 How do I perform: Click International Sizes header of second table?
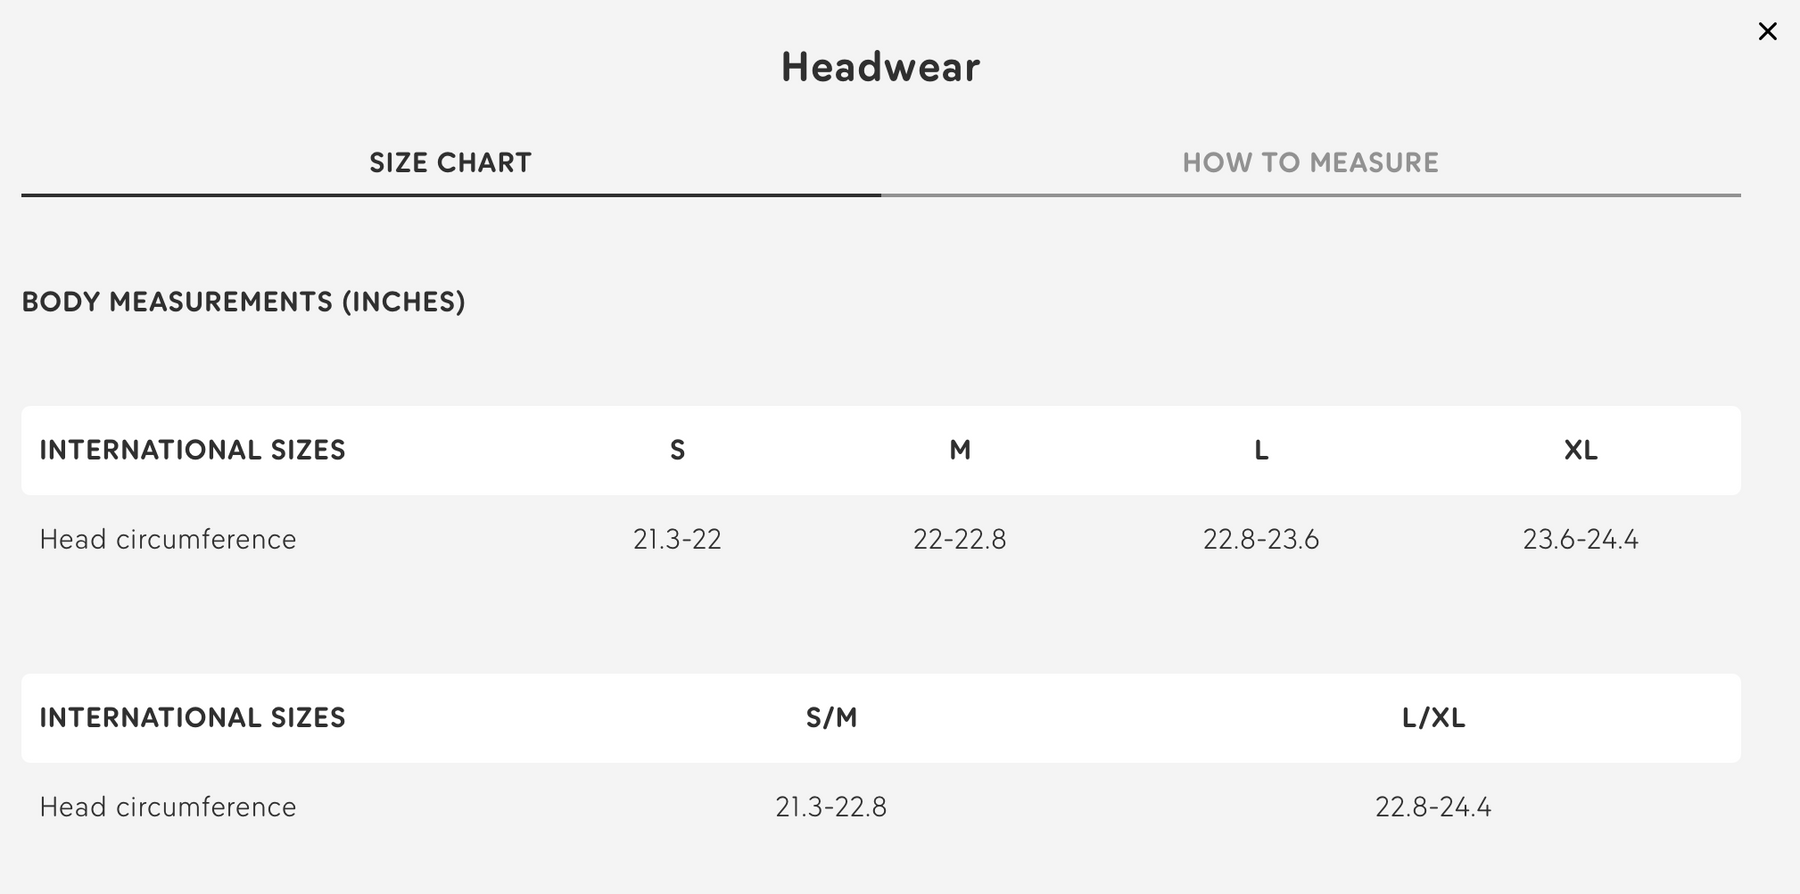(192, 718)
